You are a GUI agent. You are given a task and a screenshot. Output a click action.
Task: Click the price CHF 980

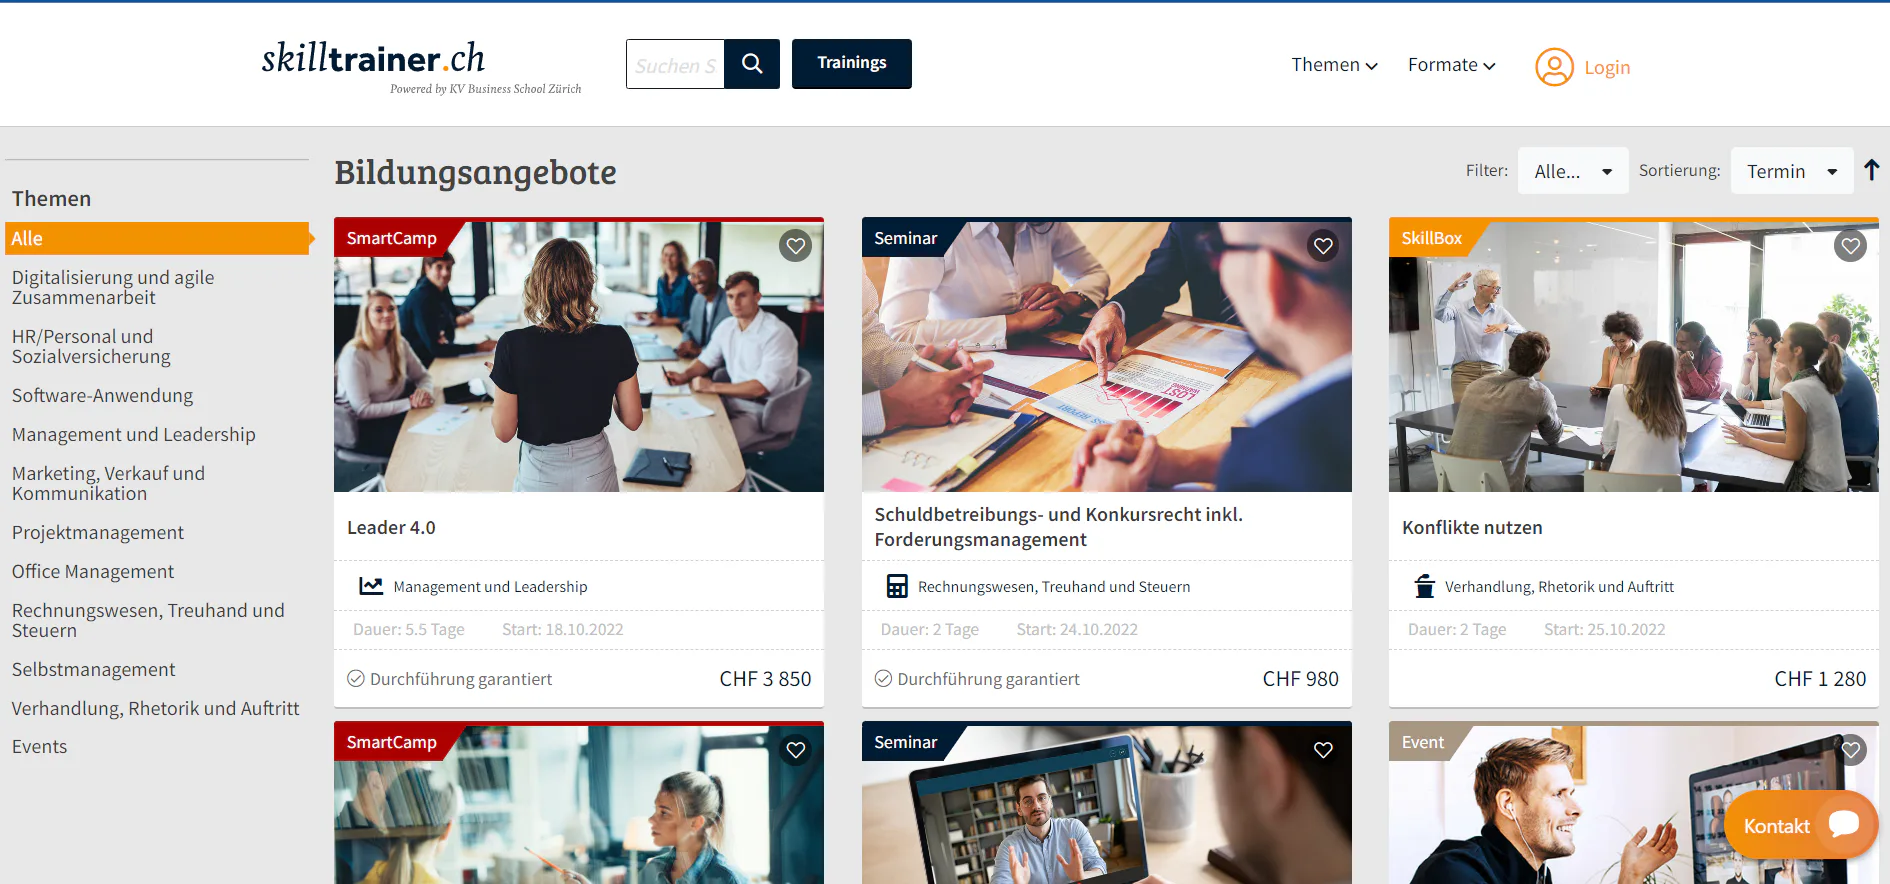tap(1300, 679)
